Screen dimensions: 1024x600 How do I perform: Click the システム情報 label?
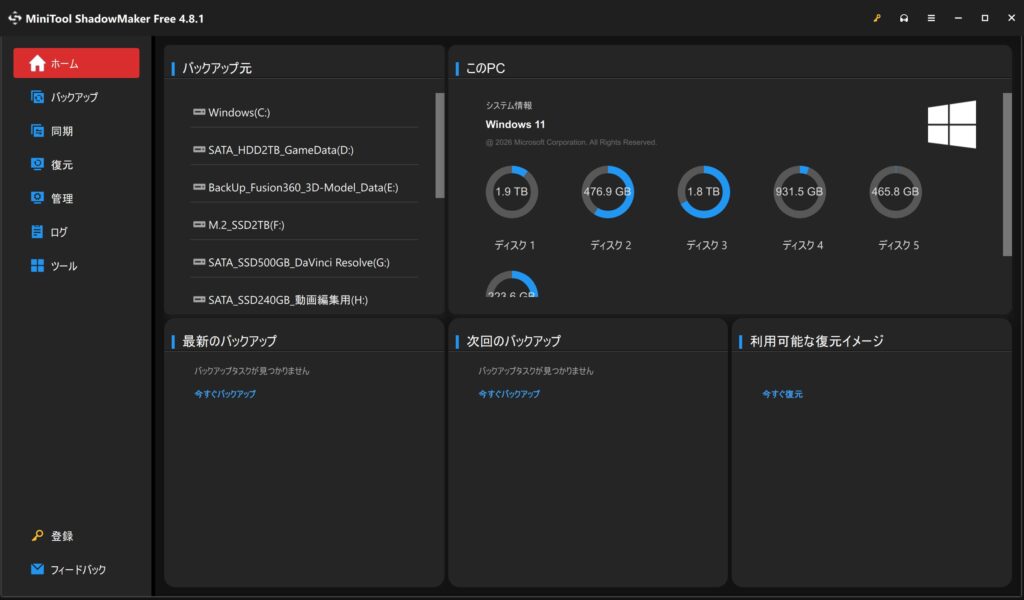click(x=509, y=105)
